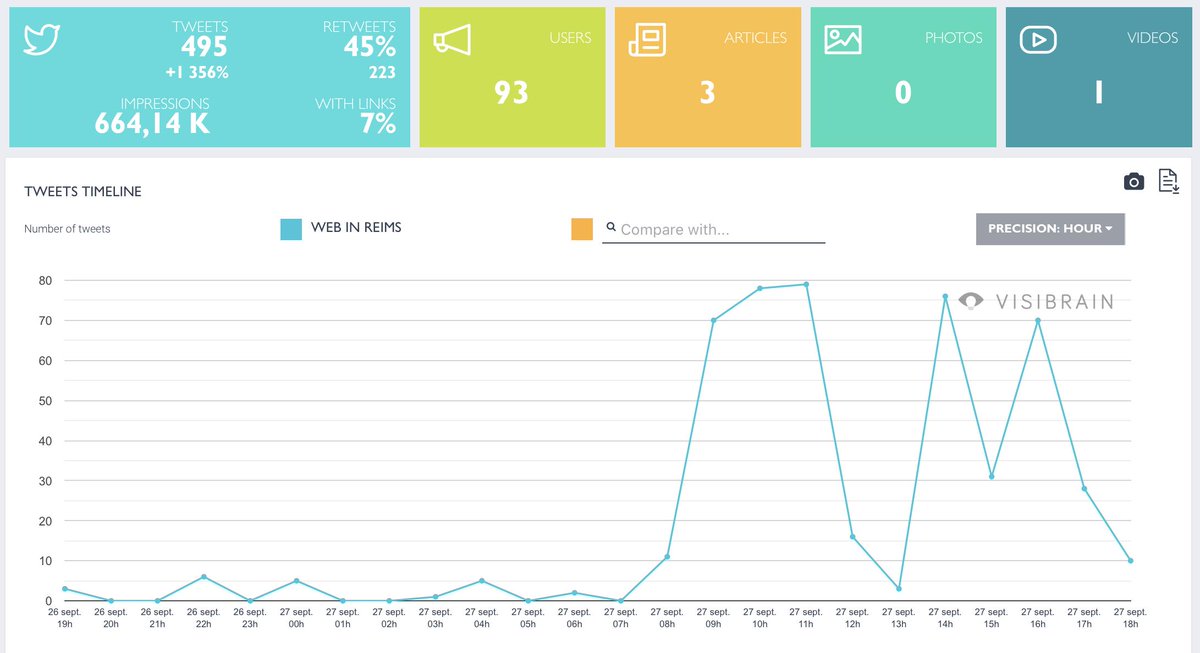Click the teal WEB IN REIMS color square
1200x653 pixels.
(289, 227)
